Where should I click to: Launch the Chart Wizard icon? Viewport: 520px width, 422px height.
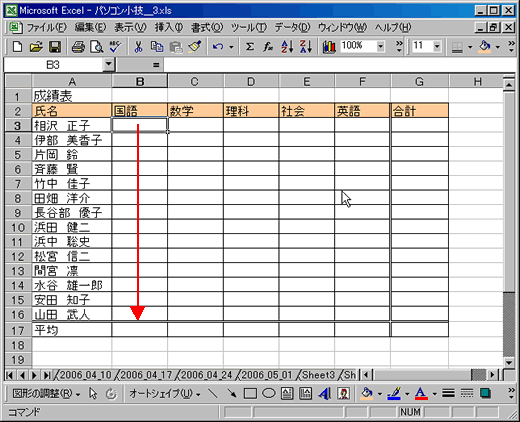tap(329, 47)
